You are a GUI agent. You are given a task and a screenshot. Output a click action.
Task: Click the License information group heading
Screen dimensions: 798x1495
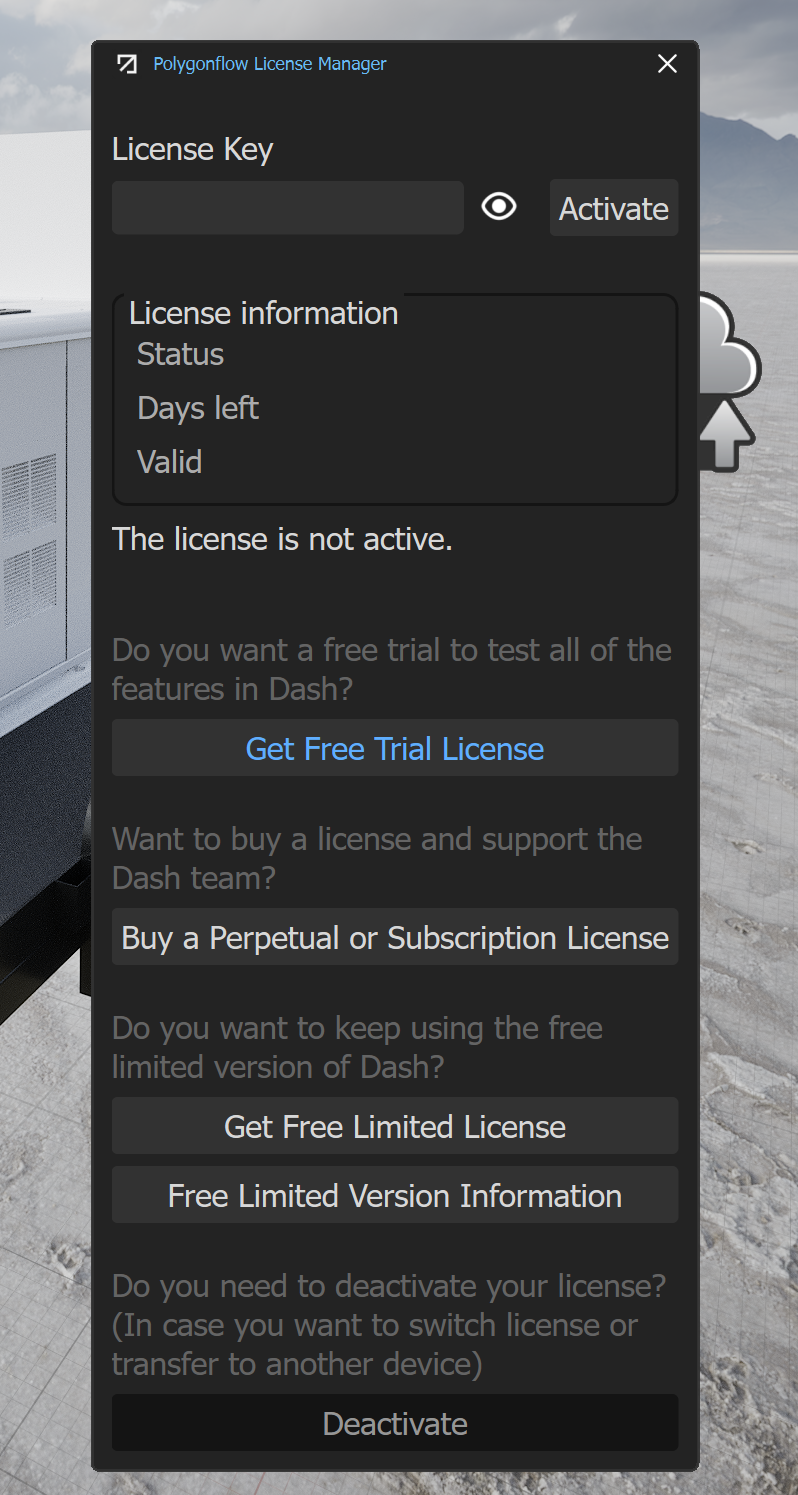tap(264, 313)
